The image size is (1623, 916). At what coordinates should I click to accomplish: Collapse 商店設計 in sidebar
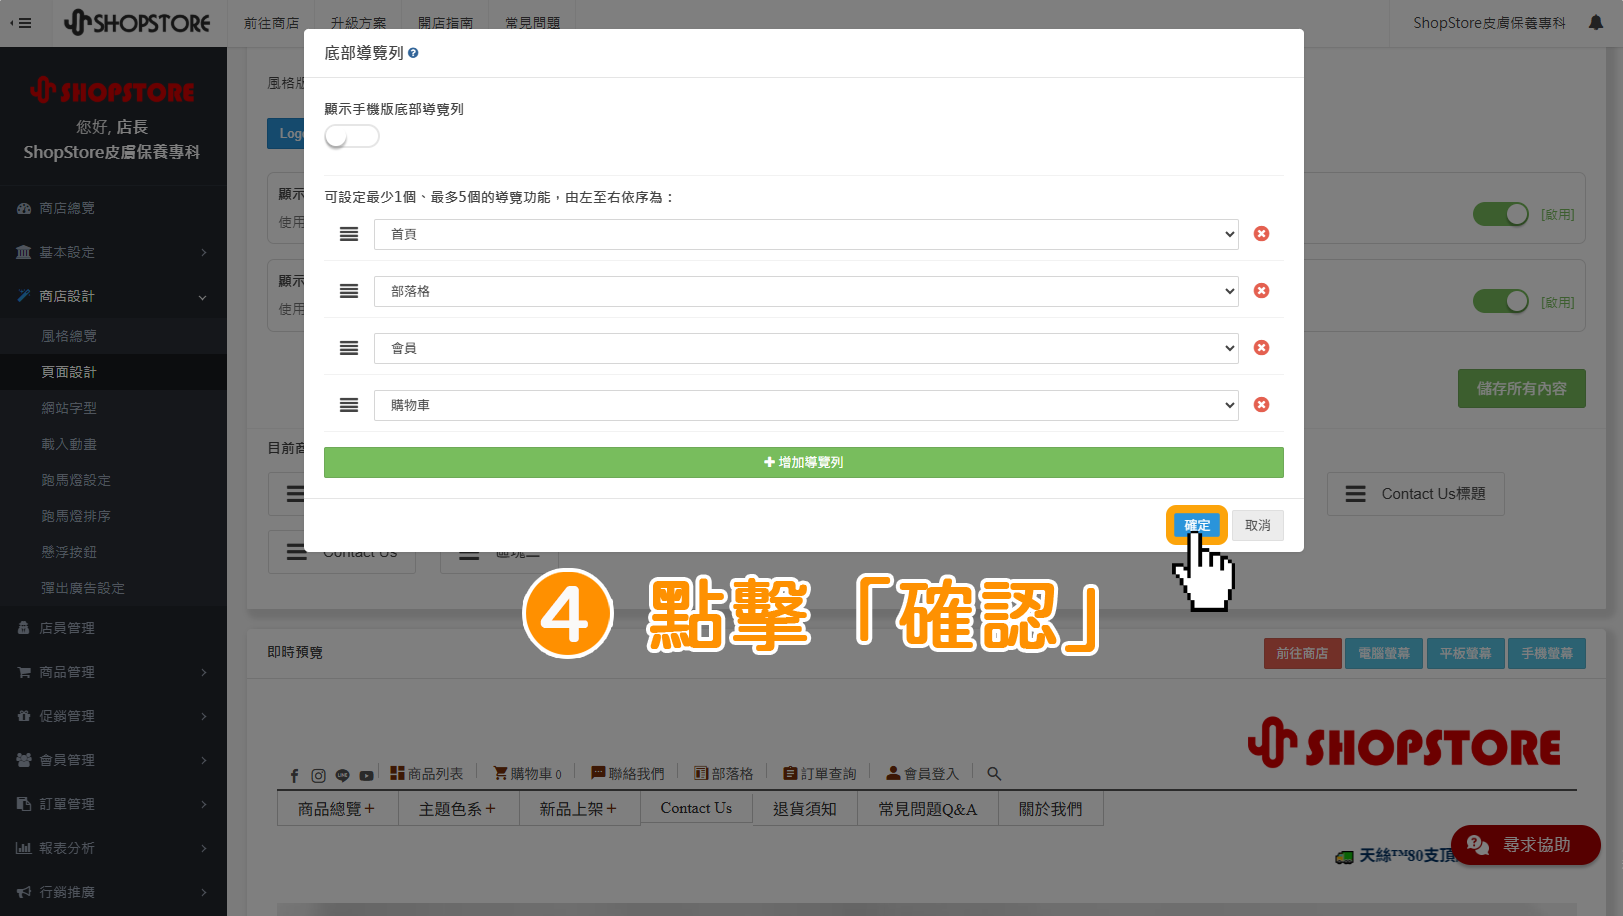tap(113, 296)
